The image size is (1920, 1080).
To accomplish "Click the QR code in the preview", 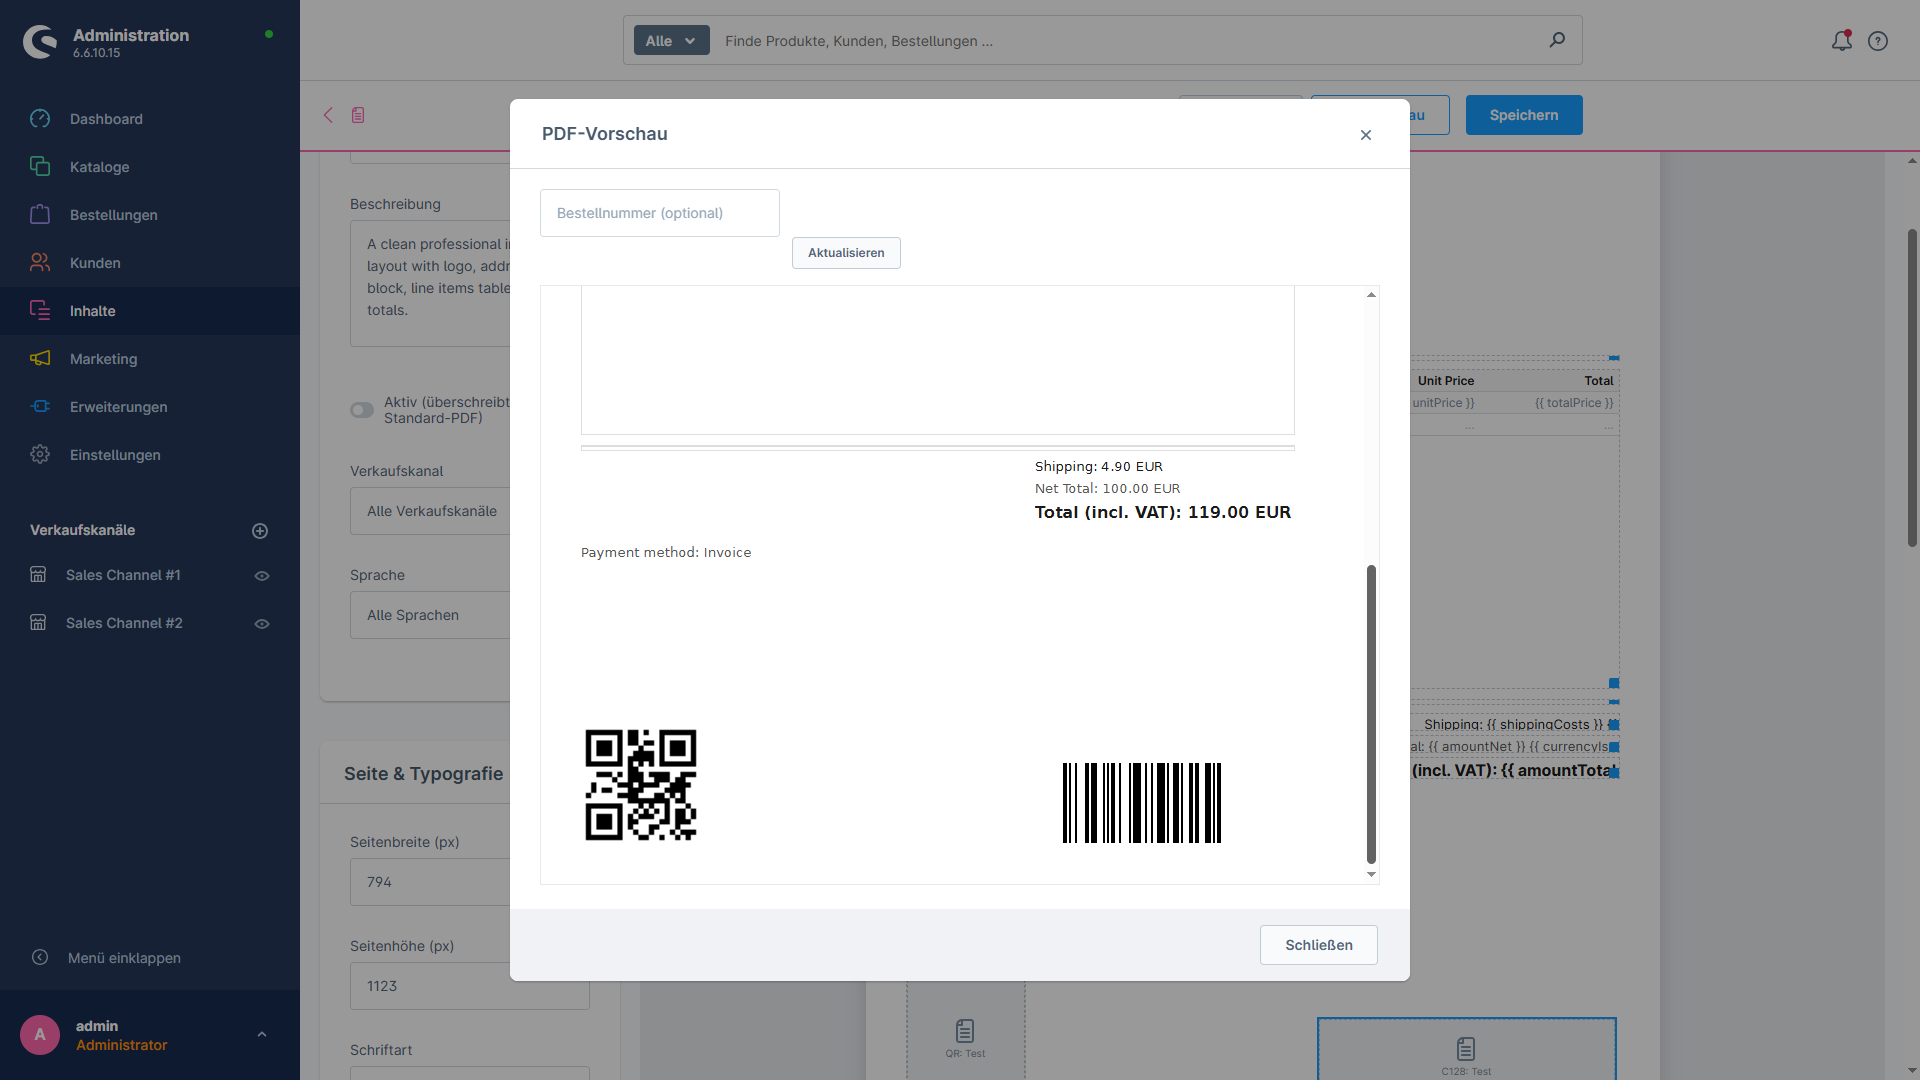I will tap(641, 785).
